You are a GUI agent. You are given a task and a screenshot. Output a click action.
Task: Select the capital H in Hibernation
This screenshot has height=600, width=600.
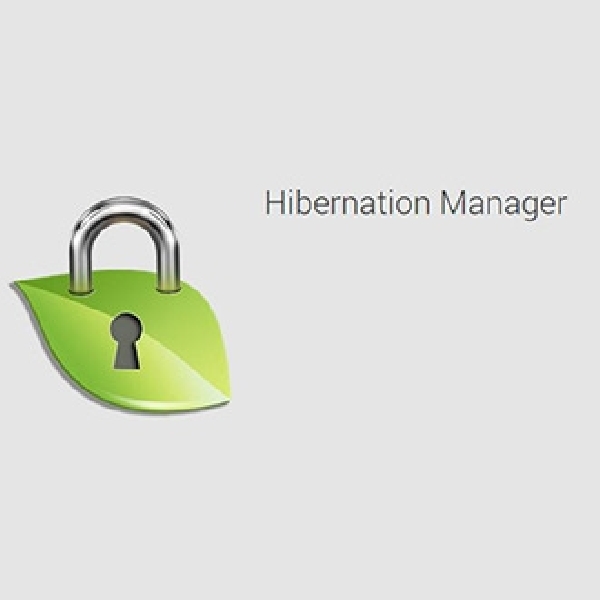[x=276, y=203]
